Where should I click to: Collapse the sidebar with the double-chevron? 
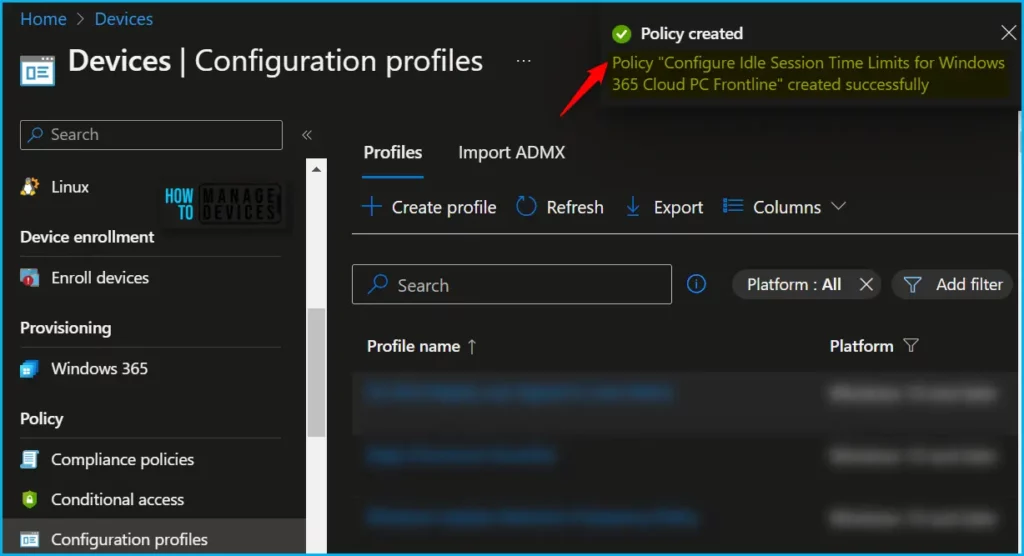tap(306, 135)
